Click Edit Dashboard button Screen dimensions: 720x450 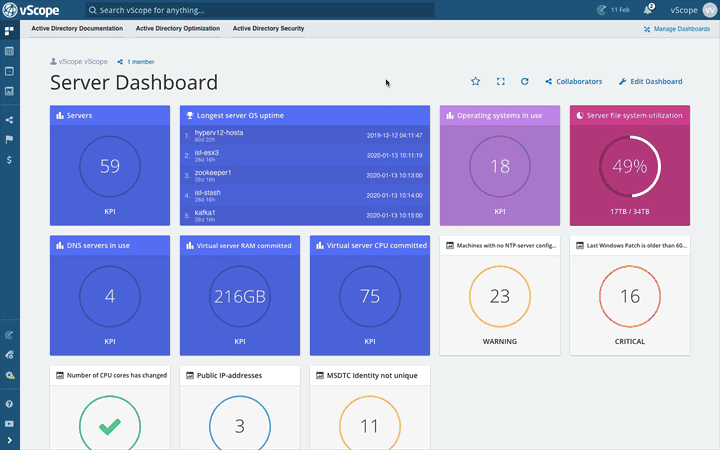[650, 81]
